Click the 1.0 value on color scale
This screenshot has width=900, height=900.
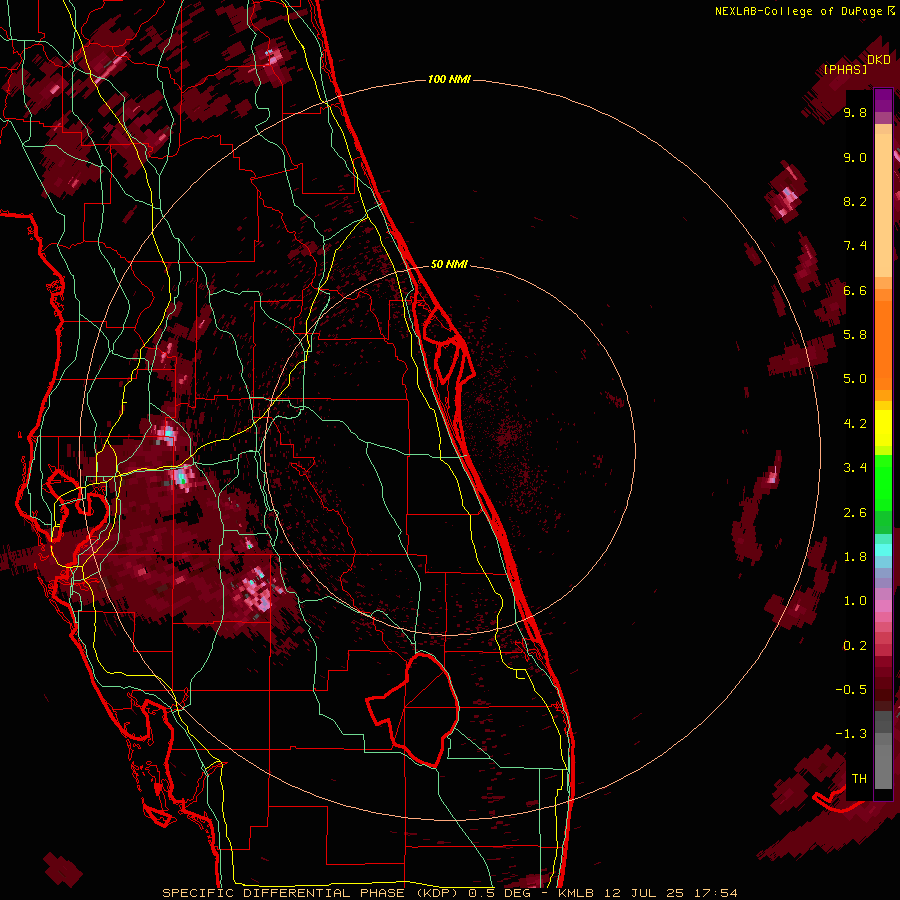coord(855,601)
